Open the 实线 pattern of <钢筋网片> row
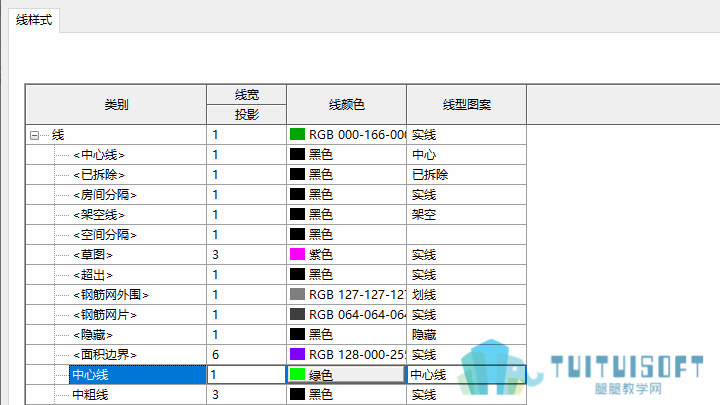This screenshot has width=720, height=405. pos(467,315)
